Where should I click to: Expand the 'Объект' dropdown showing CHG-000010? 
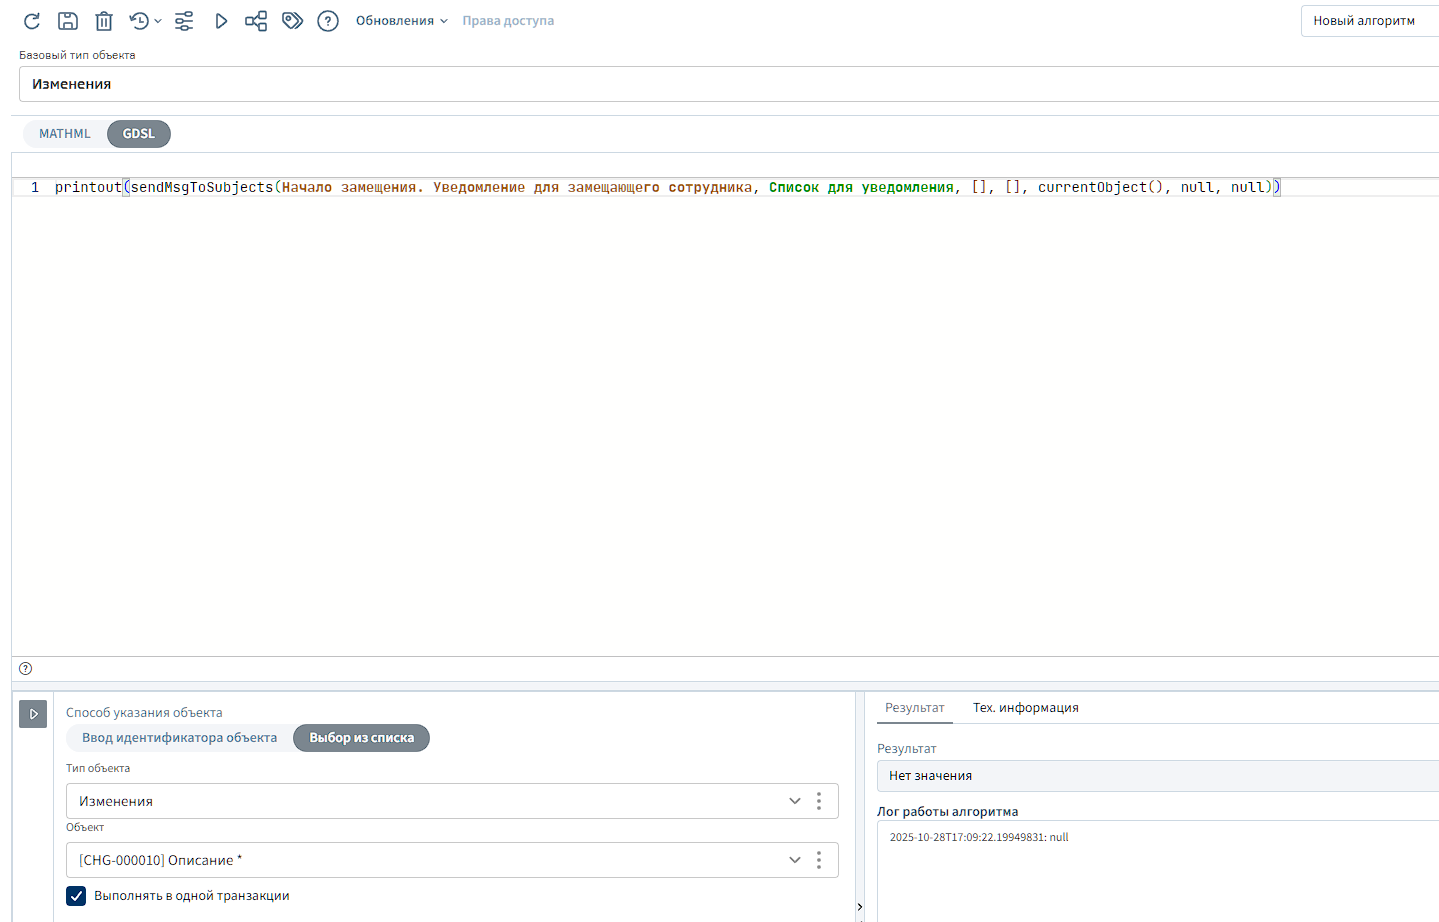tap(794, 860)
